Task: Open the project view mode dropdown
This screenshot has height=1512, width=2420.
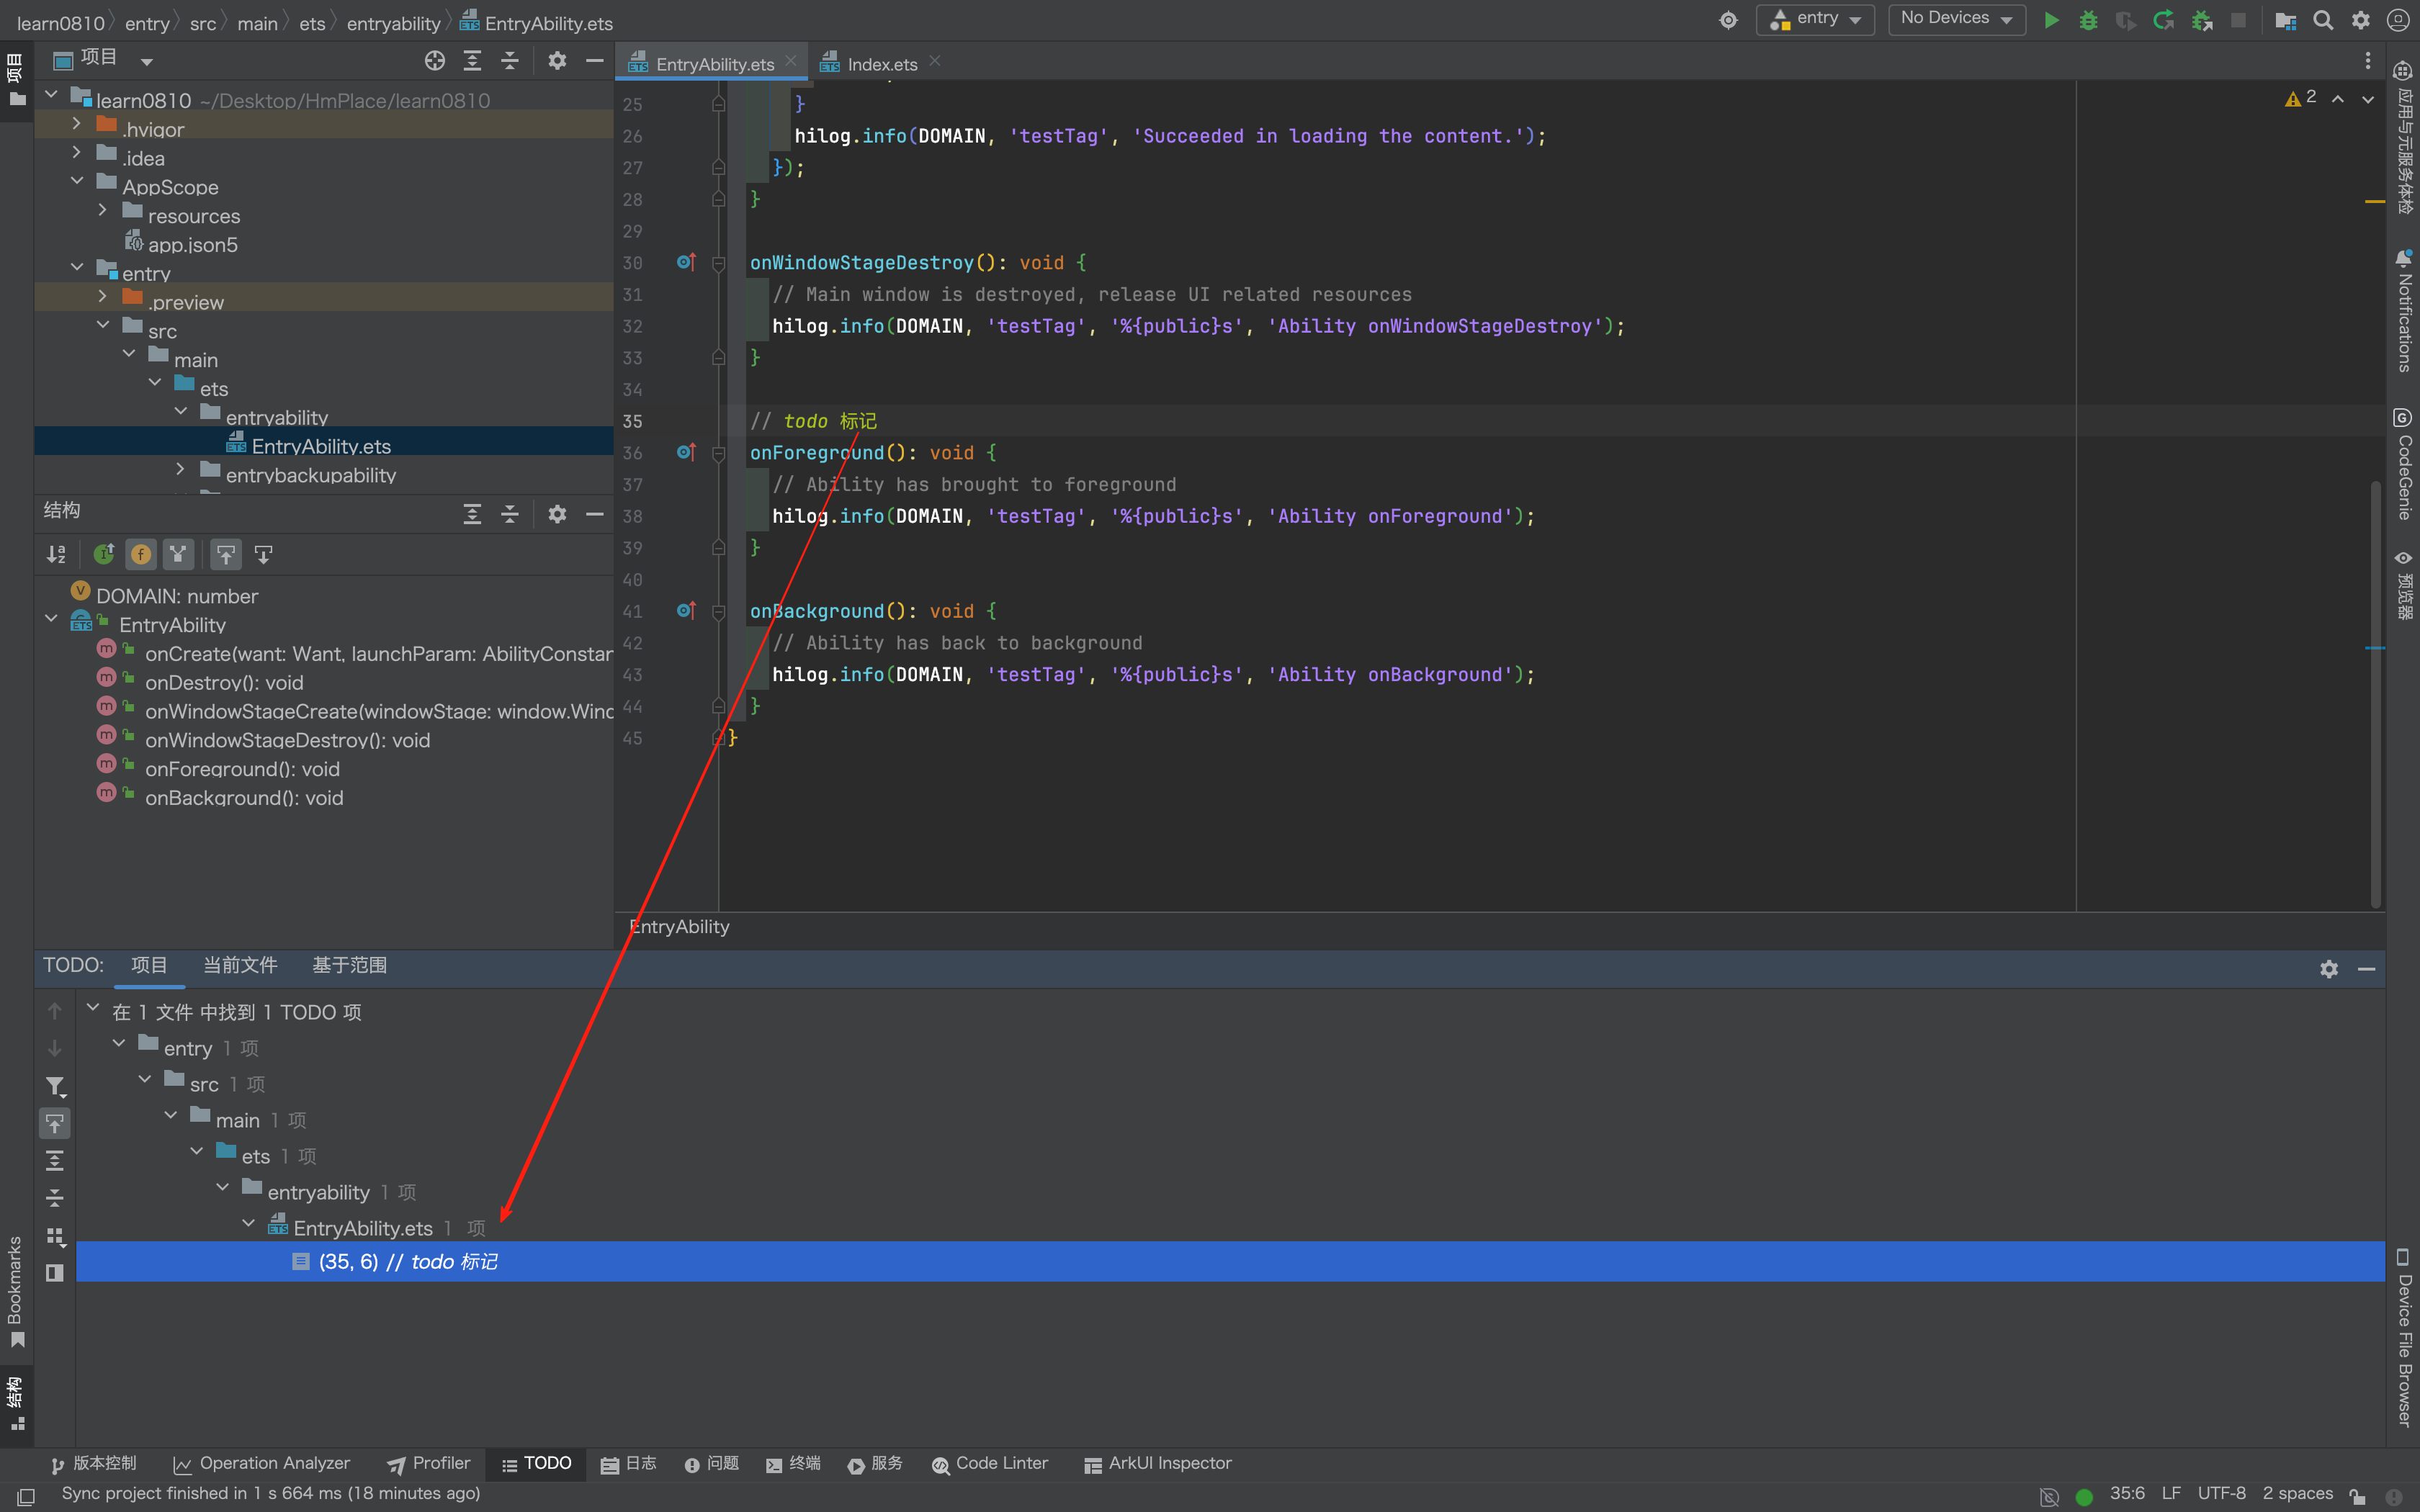Action: (x=147, y=62)
